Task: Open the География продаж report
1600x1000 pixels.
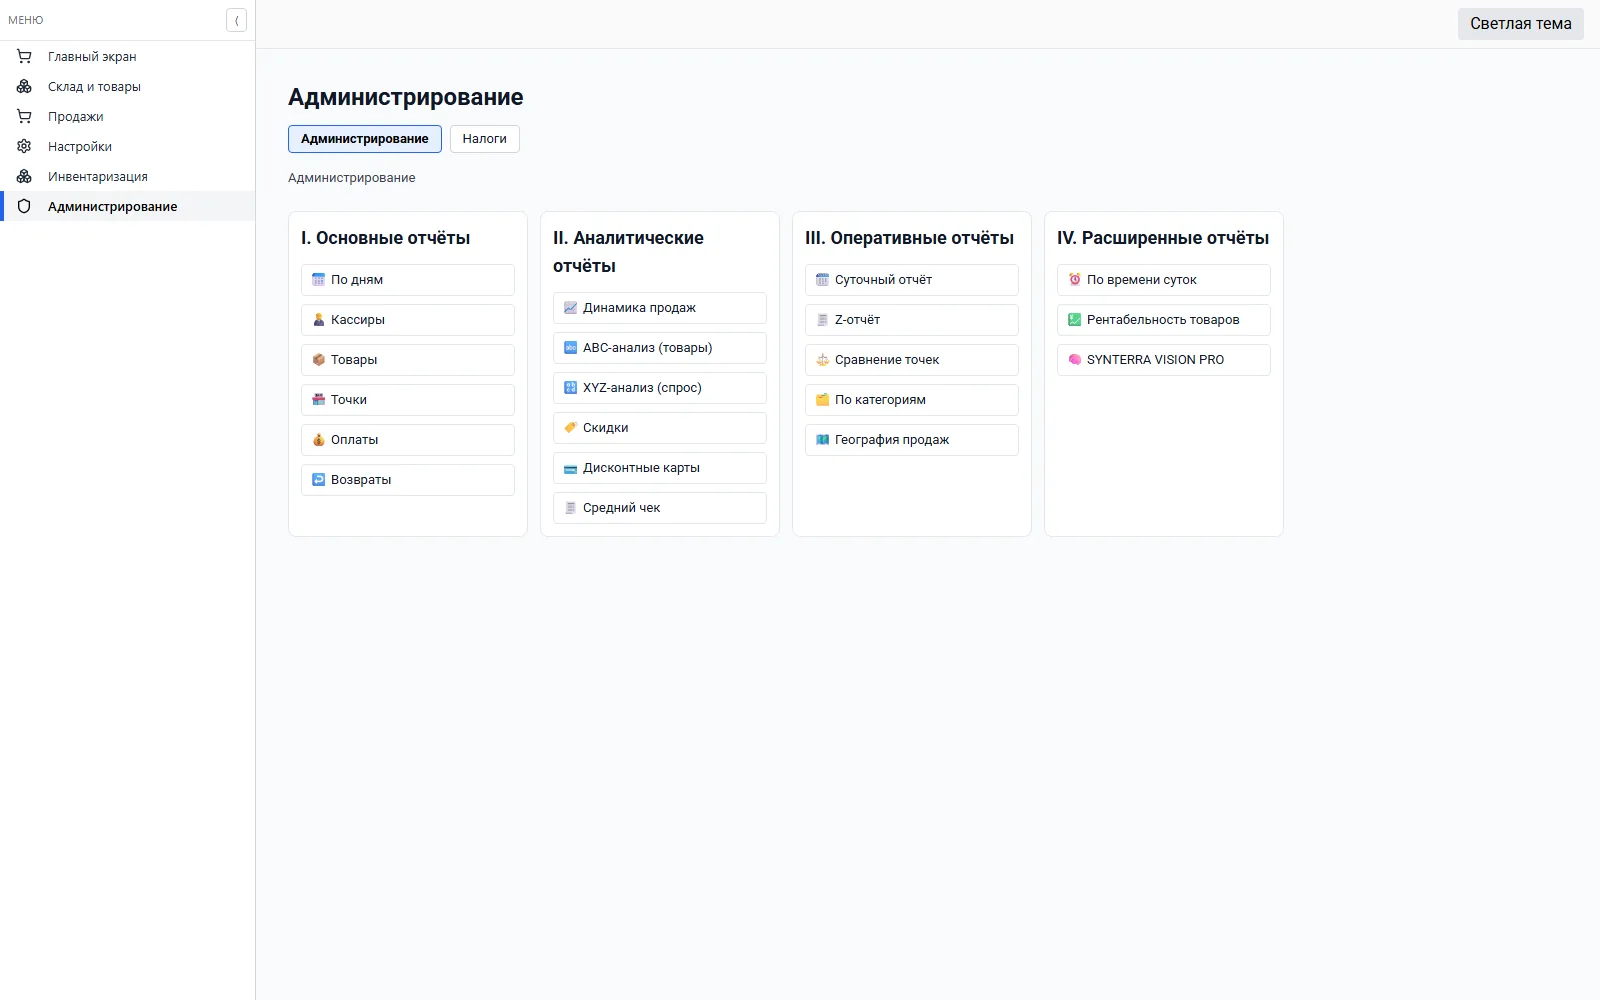Action: tap(912, 440)
